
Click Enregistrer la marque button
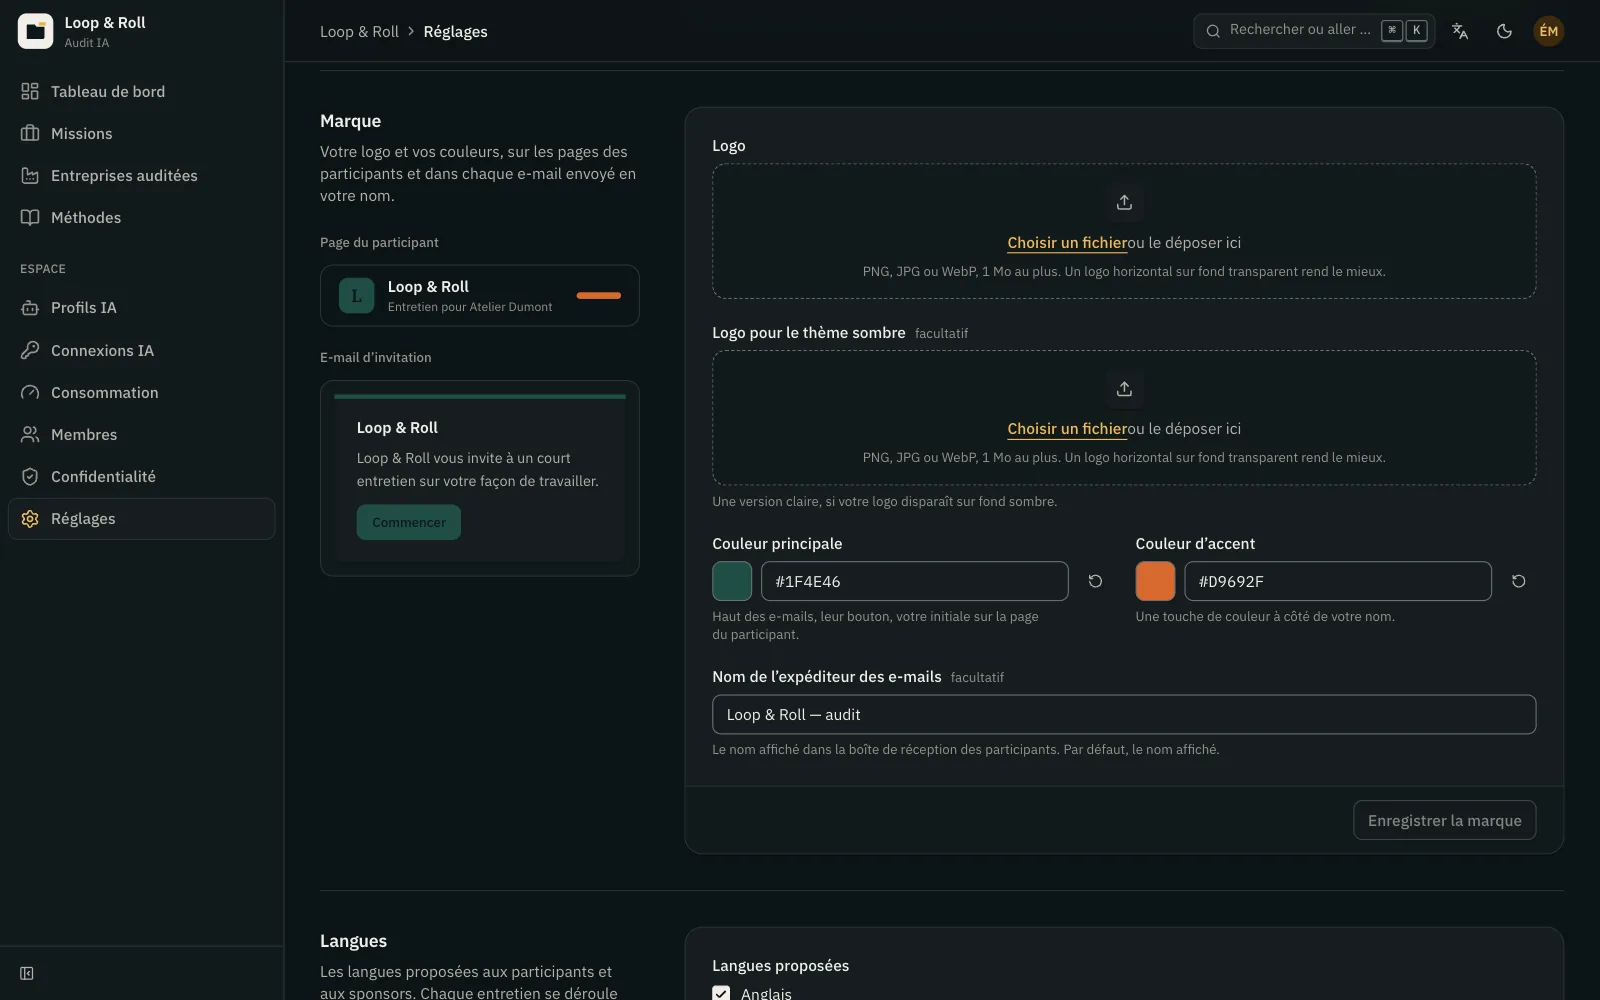point(1444,820)
